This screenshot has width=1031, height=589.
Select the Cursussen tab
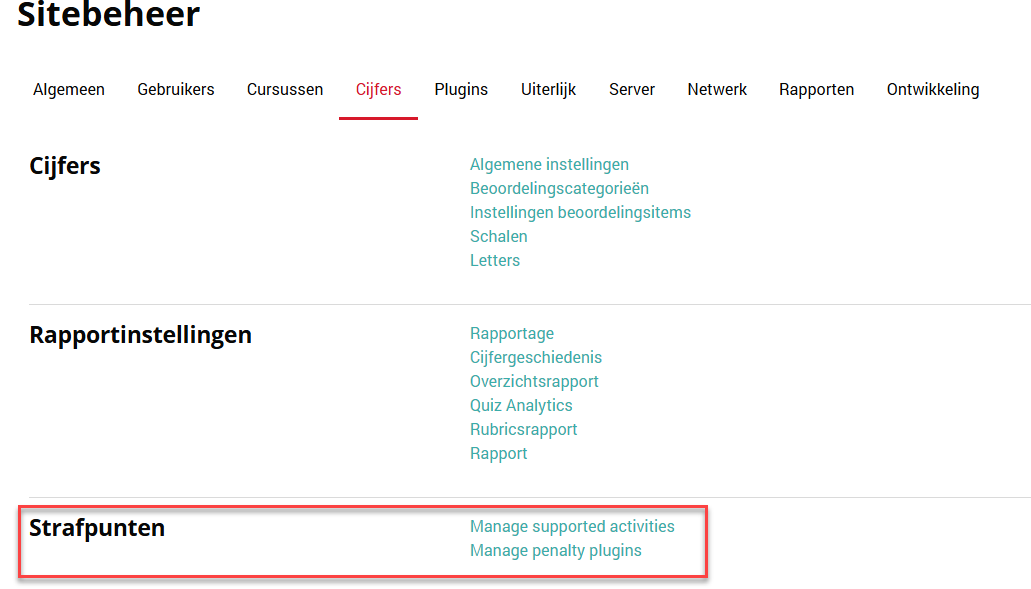pos(285,90)
